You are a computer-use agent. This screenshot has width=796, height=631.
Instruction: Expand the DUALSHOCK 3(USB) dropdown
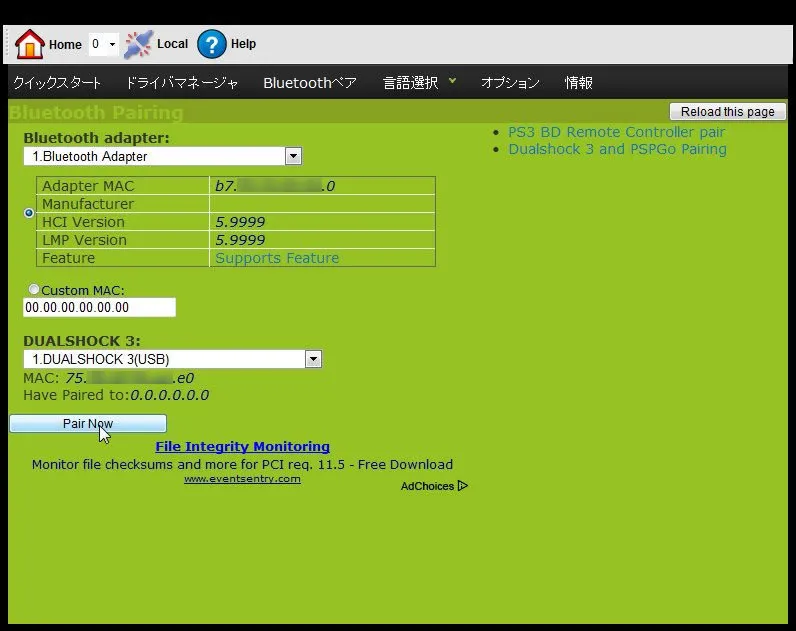pos(313,359)
